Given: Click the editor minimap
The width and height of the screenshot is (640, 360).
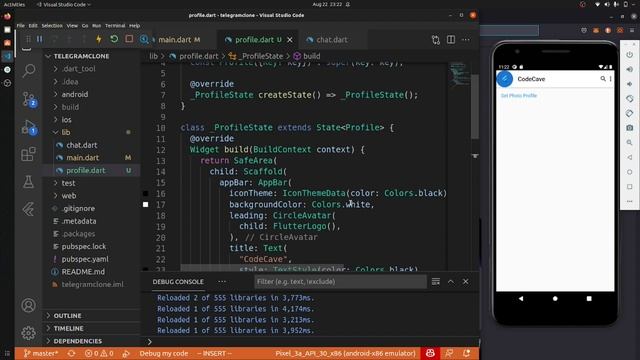Looking at the screenshot, I should point(458,74).
